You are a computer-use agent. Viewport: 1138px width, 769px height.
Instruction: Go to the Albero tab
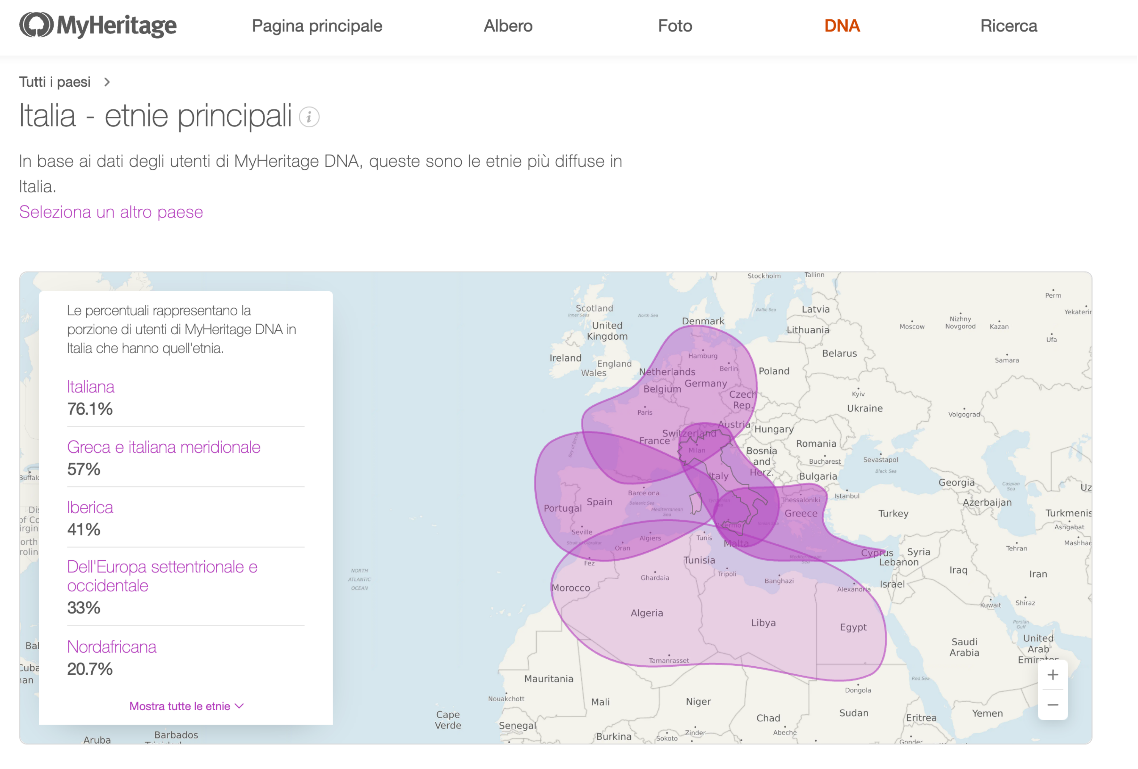point(508,26)
